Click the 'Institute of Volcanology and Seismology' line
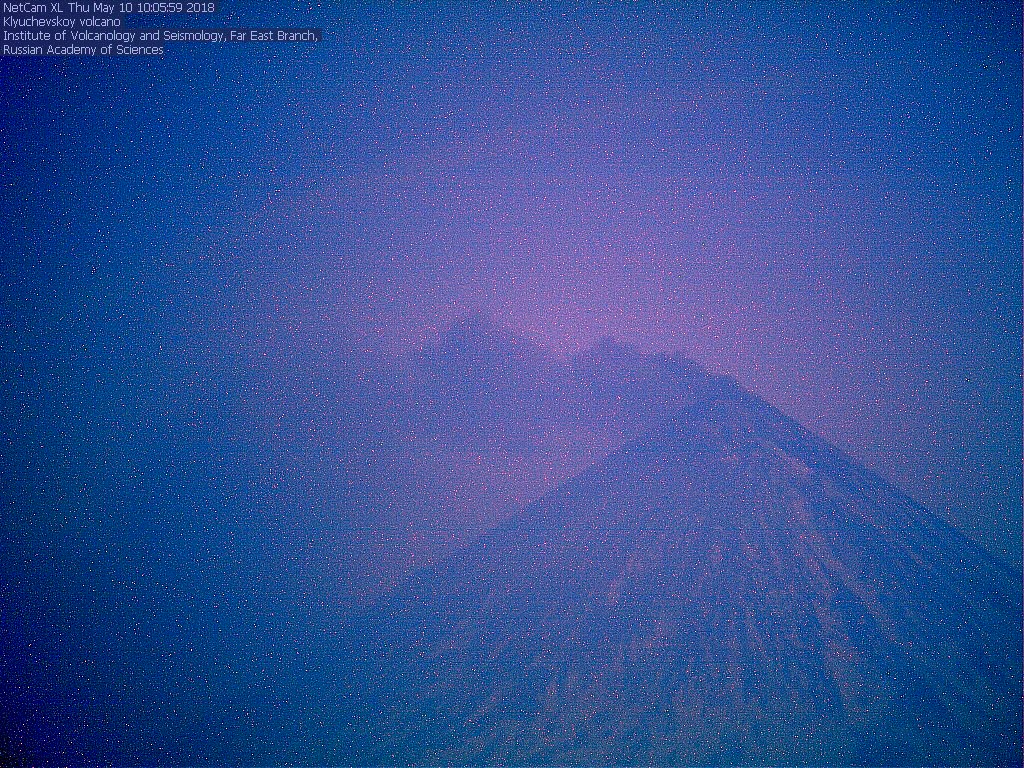1024x768 pixels. coord(161,36)
